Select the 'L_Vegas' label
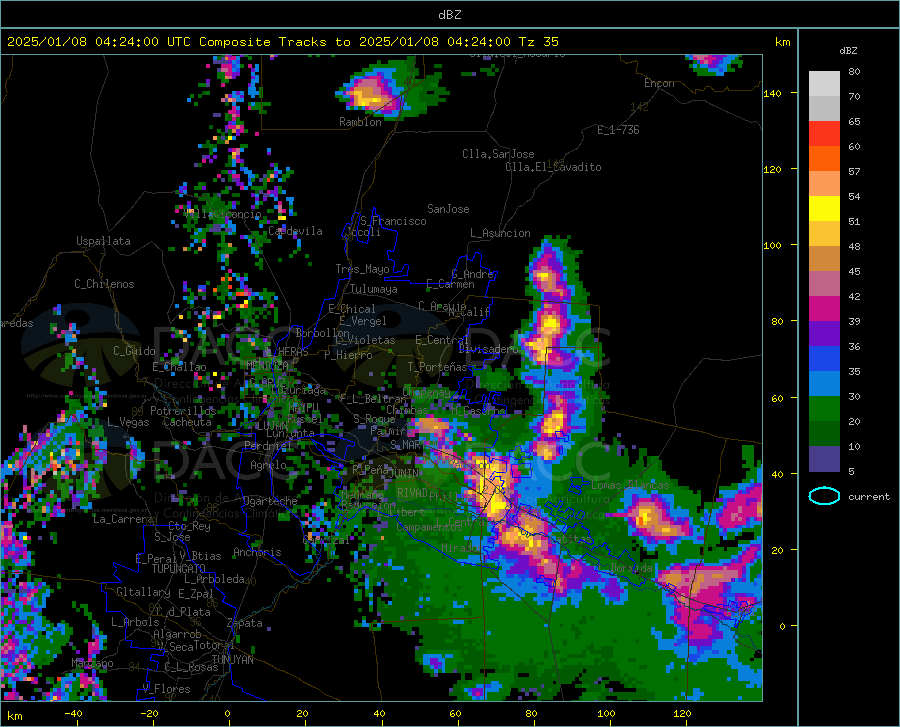 coord(128,422)
